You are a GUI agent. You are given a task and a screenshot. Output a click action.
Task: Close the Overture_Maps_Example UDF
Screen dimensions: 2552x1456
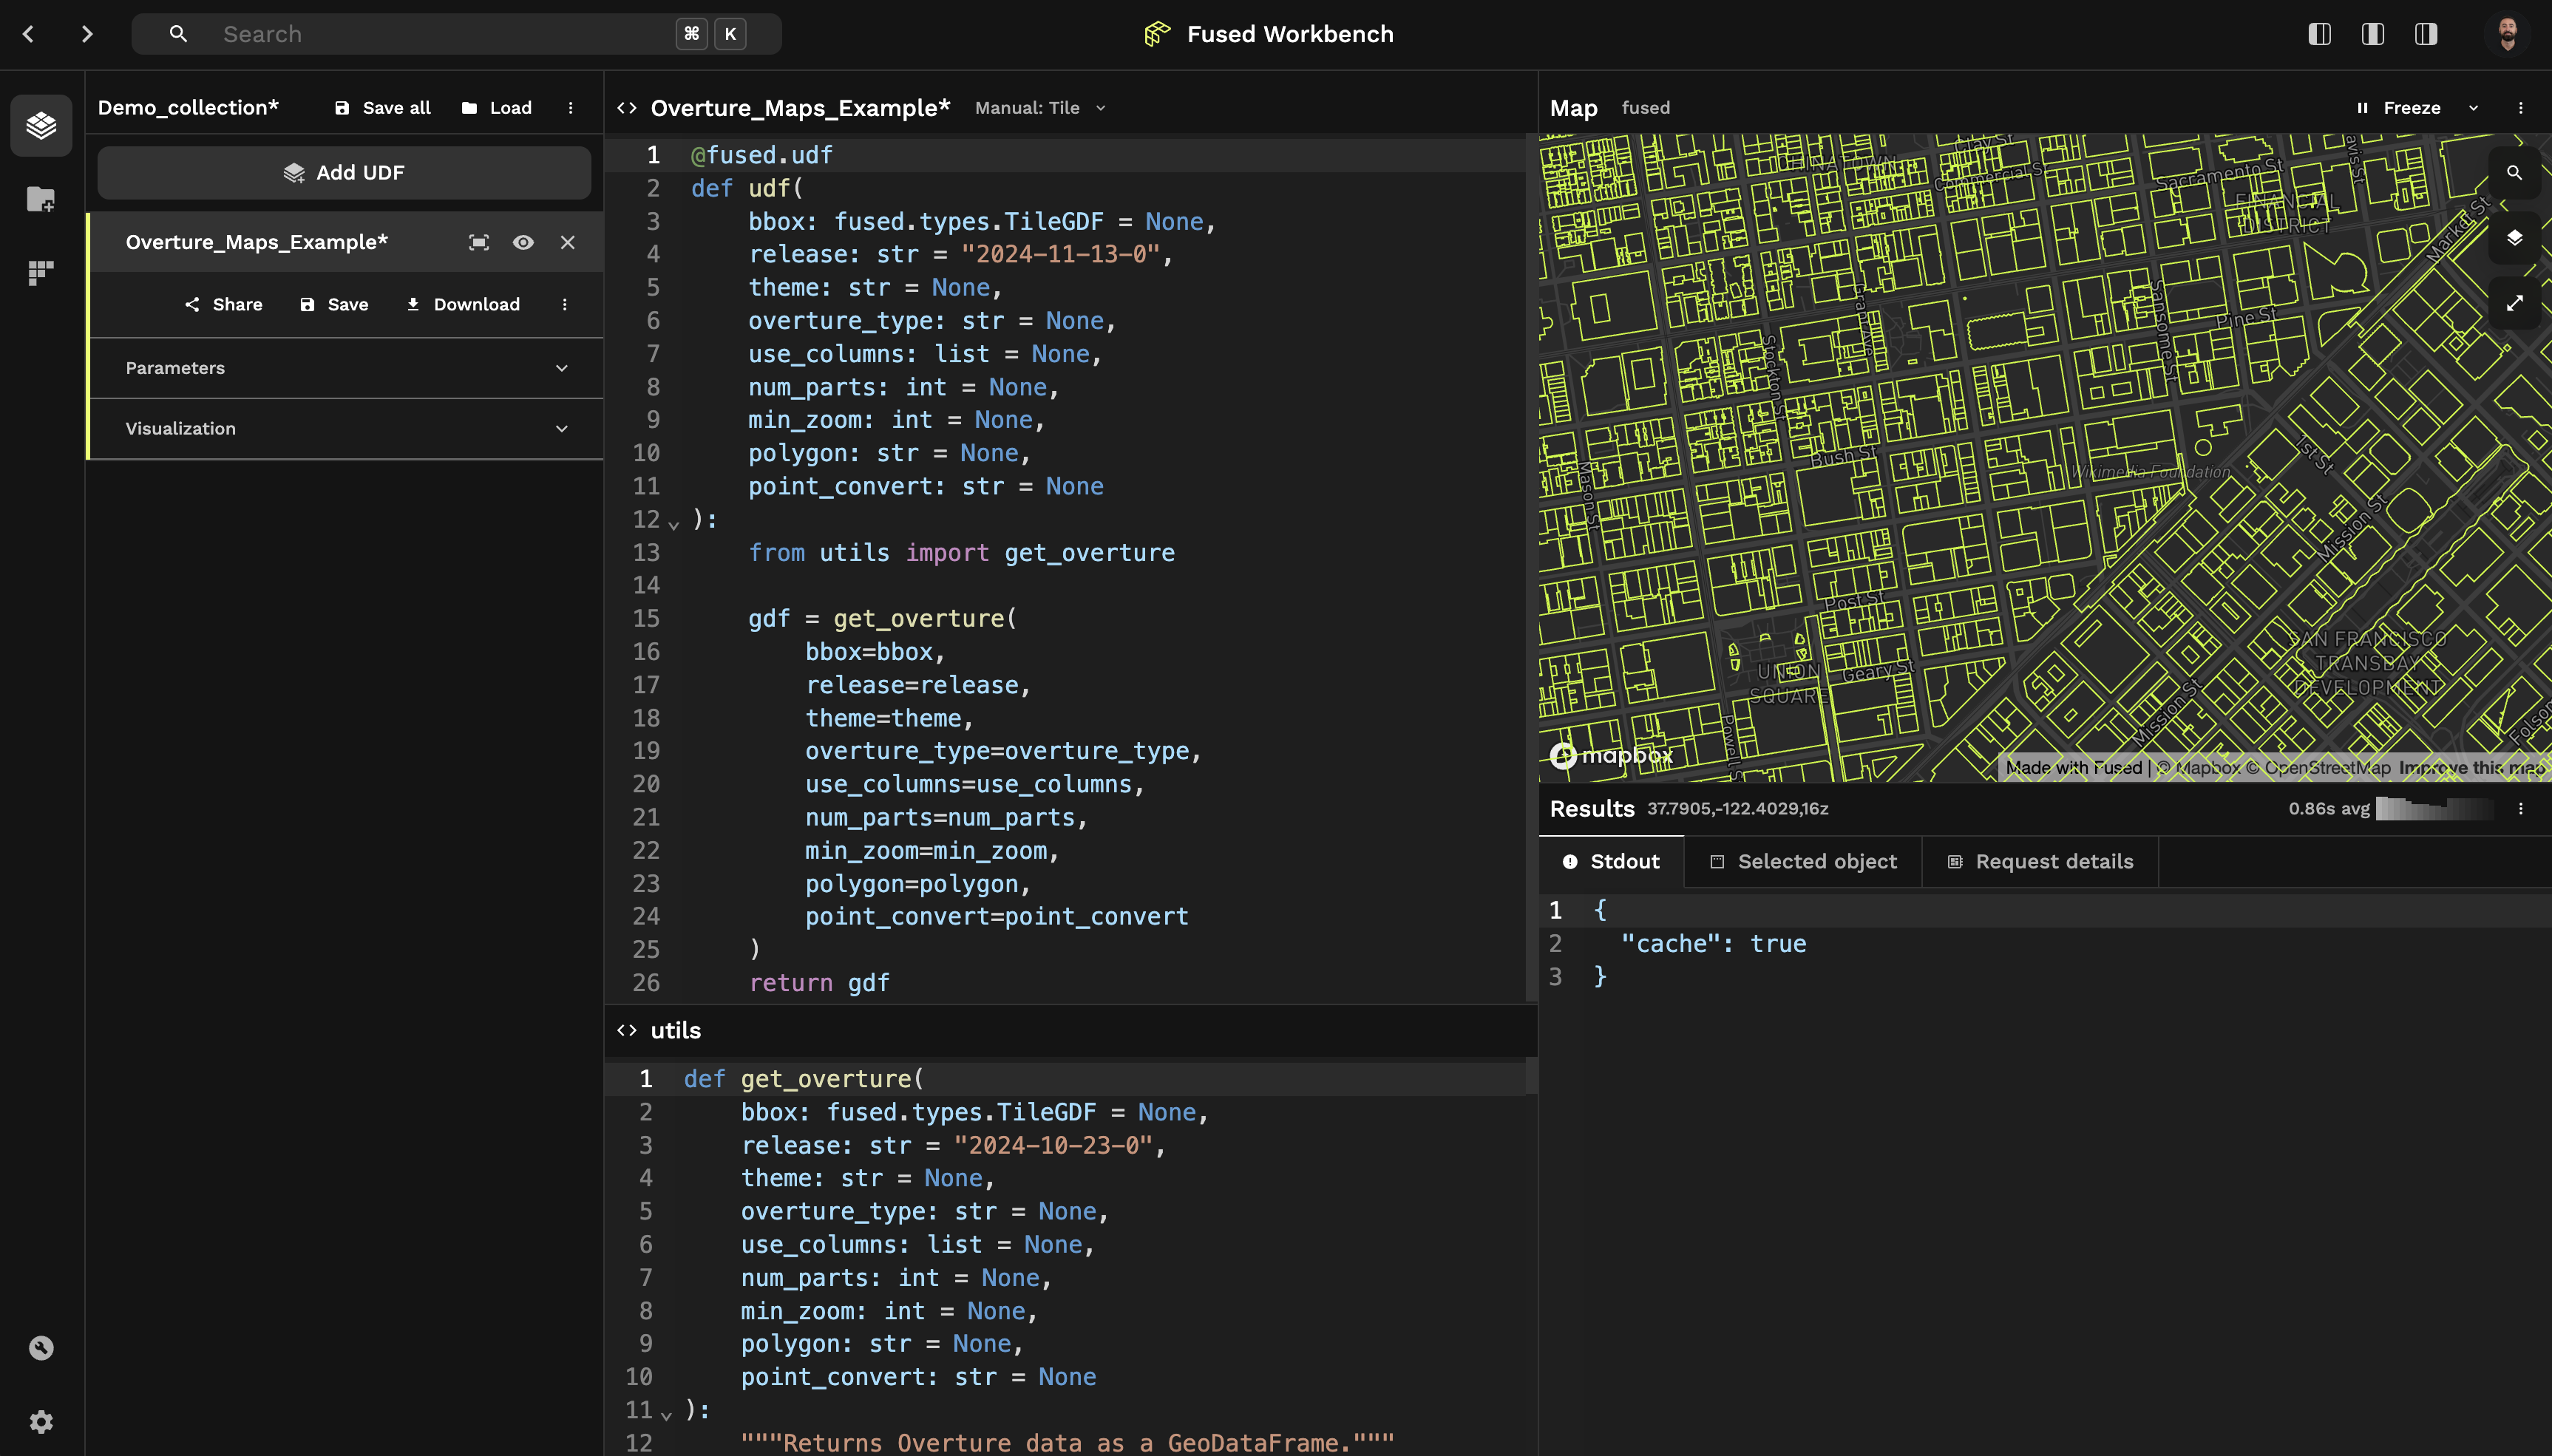pyautogui.click(x=568, y=242)
